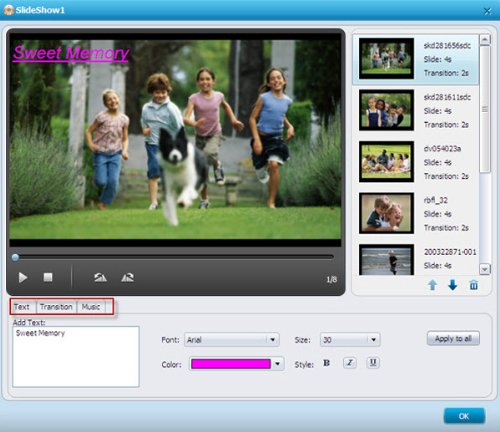The image size is (500, 432).
Task: Click the Apply to all button
Action: click(x=453, y=338)
